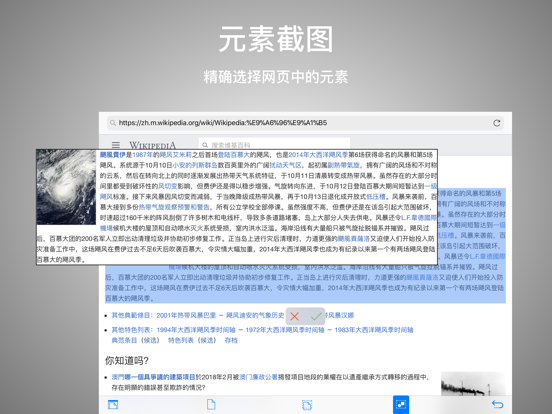Confirm element selection with the green checkmark
This screenshot has width=552, height=414.
click(x=316, y=316)
